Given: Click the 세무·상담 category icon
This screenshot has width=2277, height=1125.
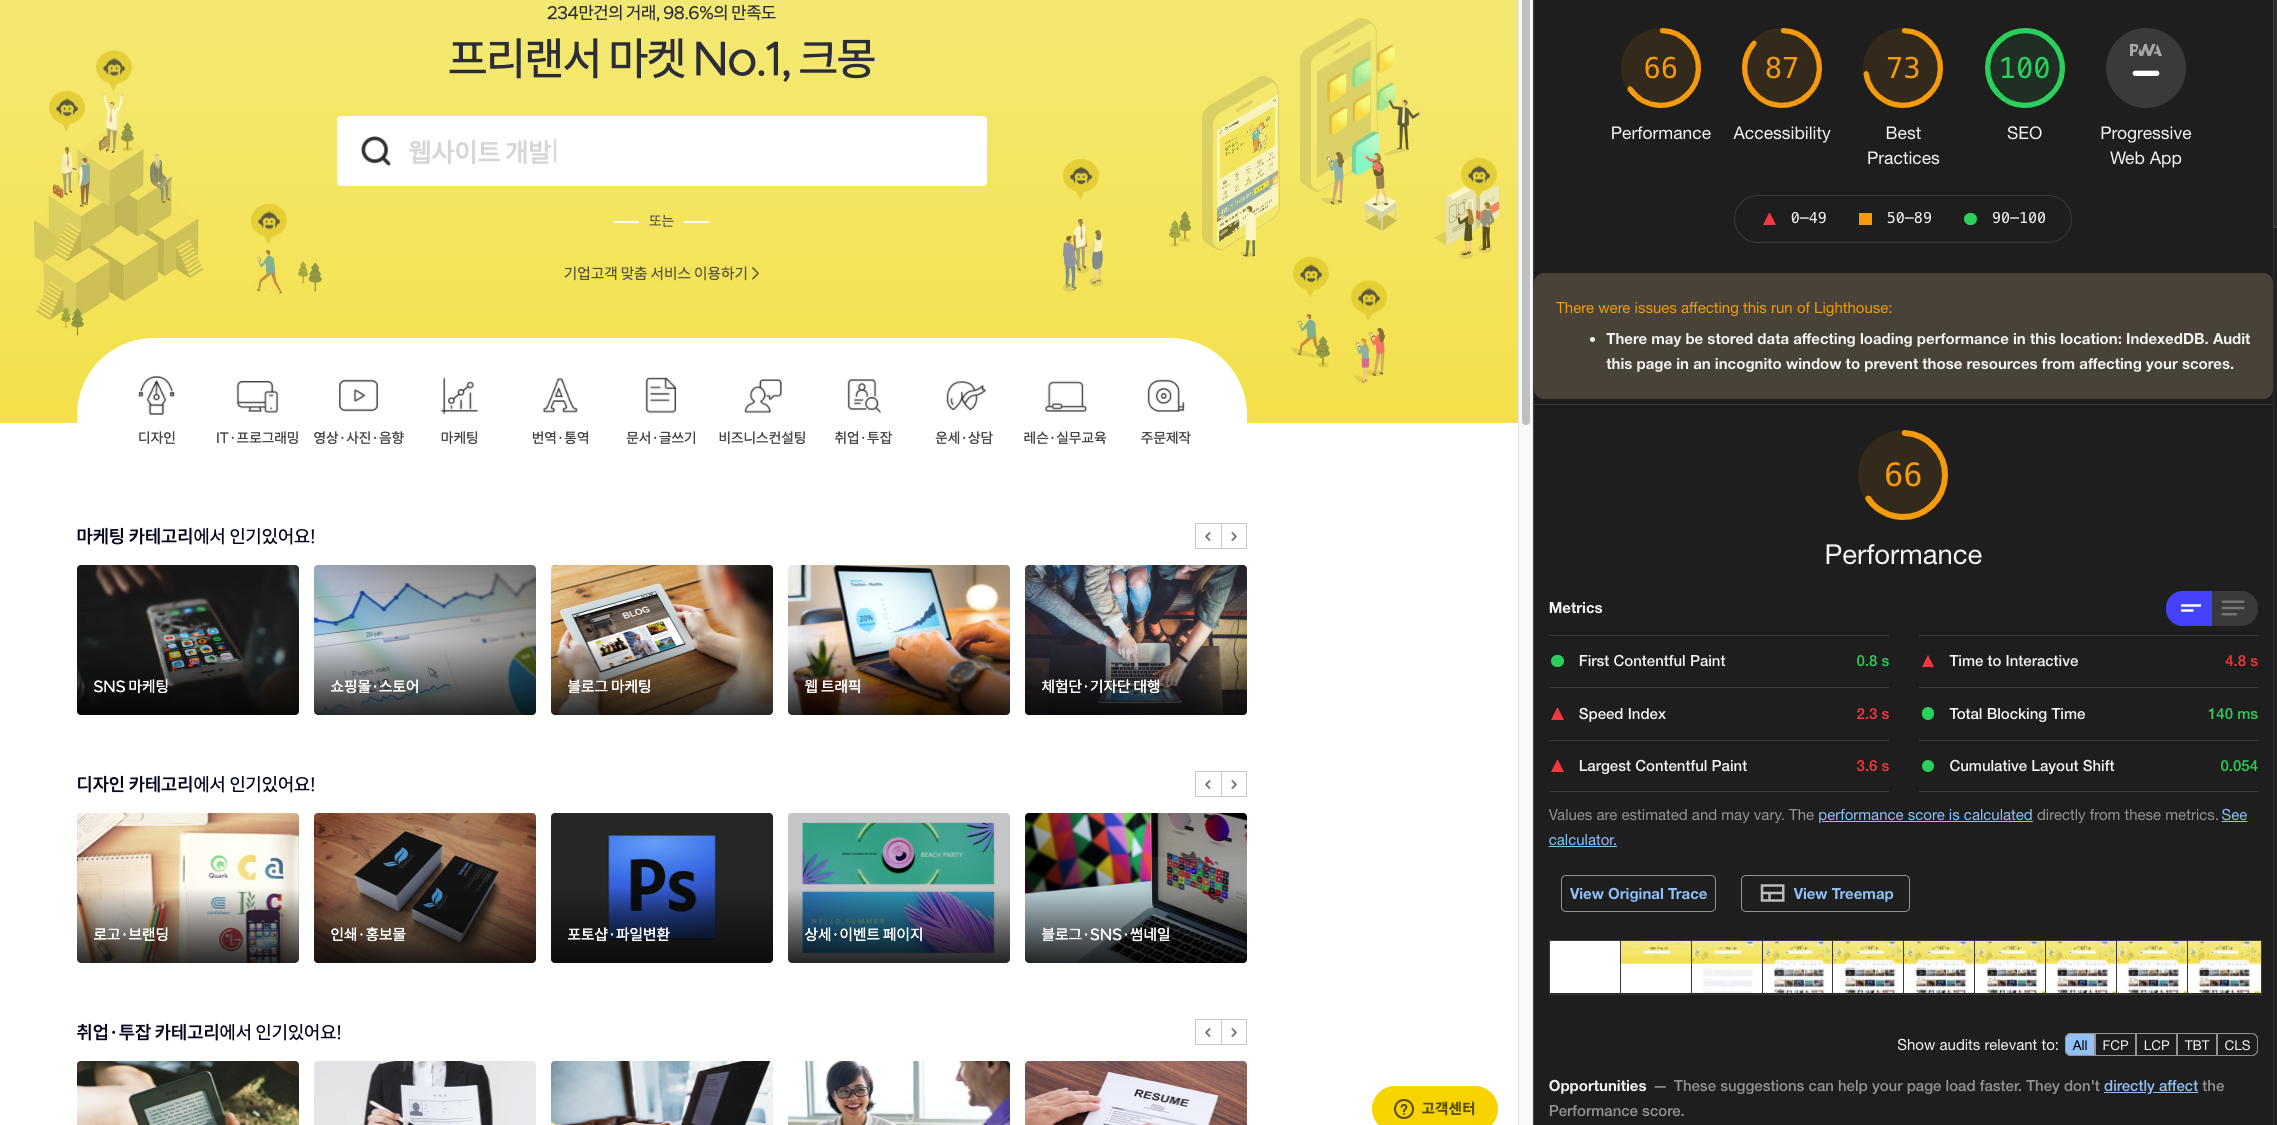Looking at the screenshot, I should pos(964,396).
